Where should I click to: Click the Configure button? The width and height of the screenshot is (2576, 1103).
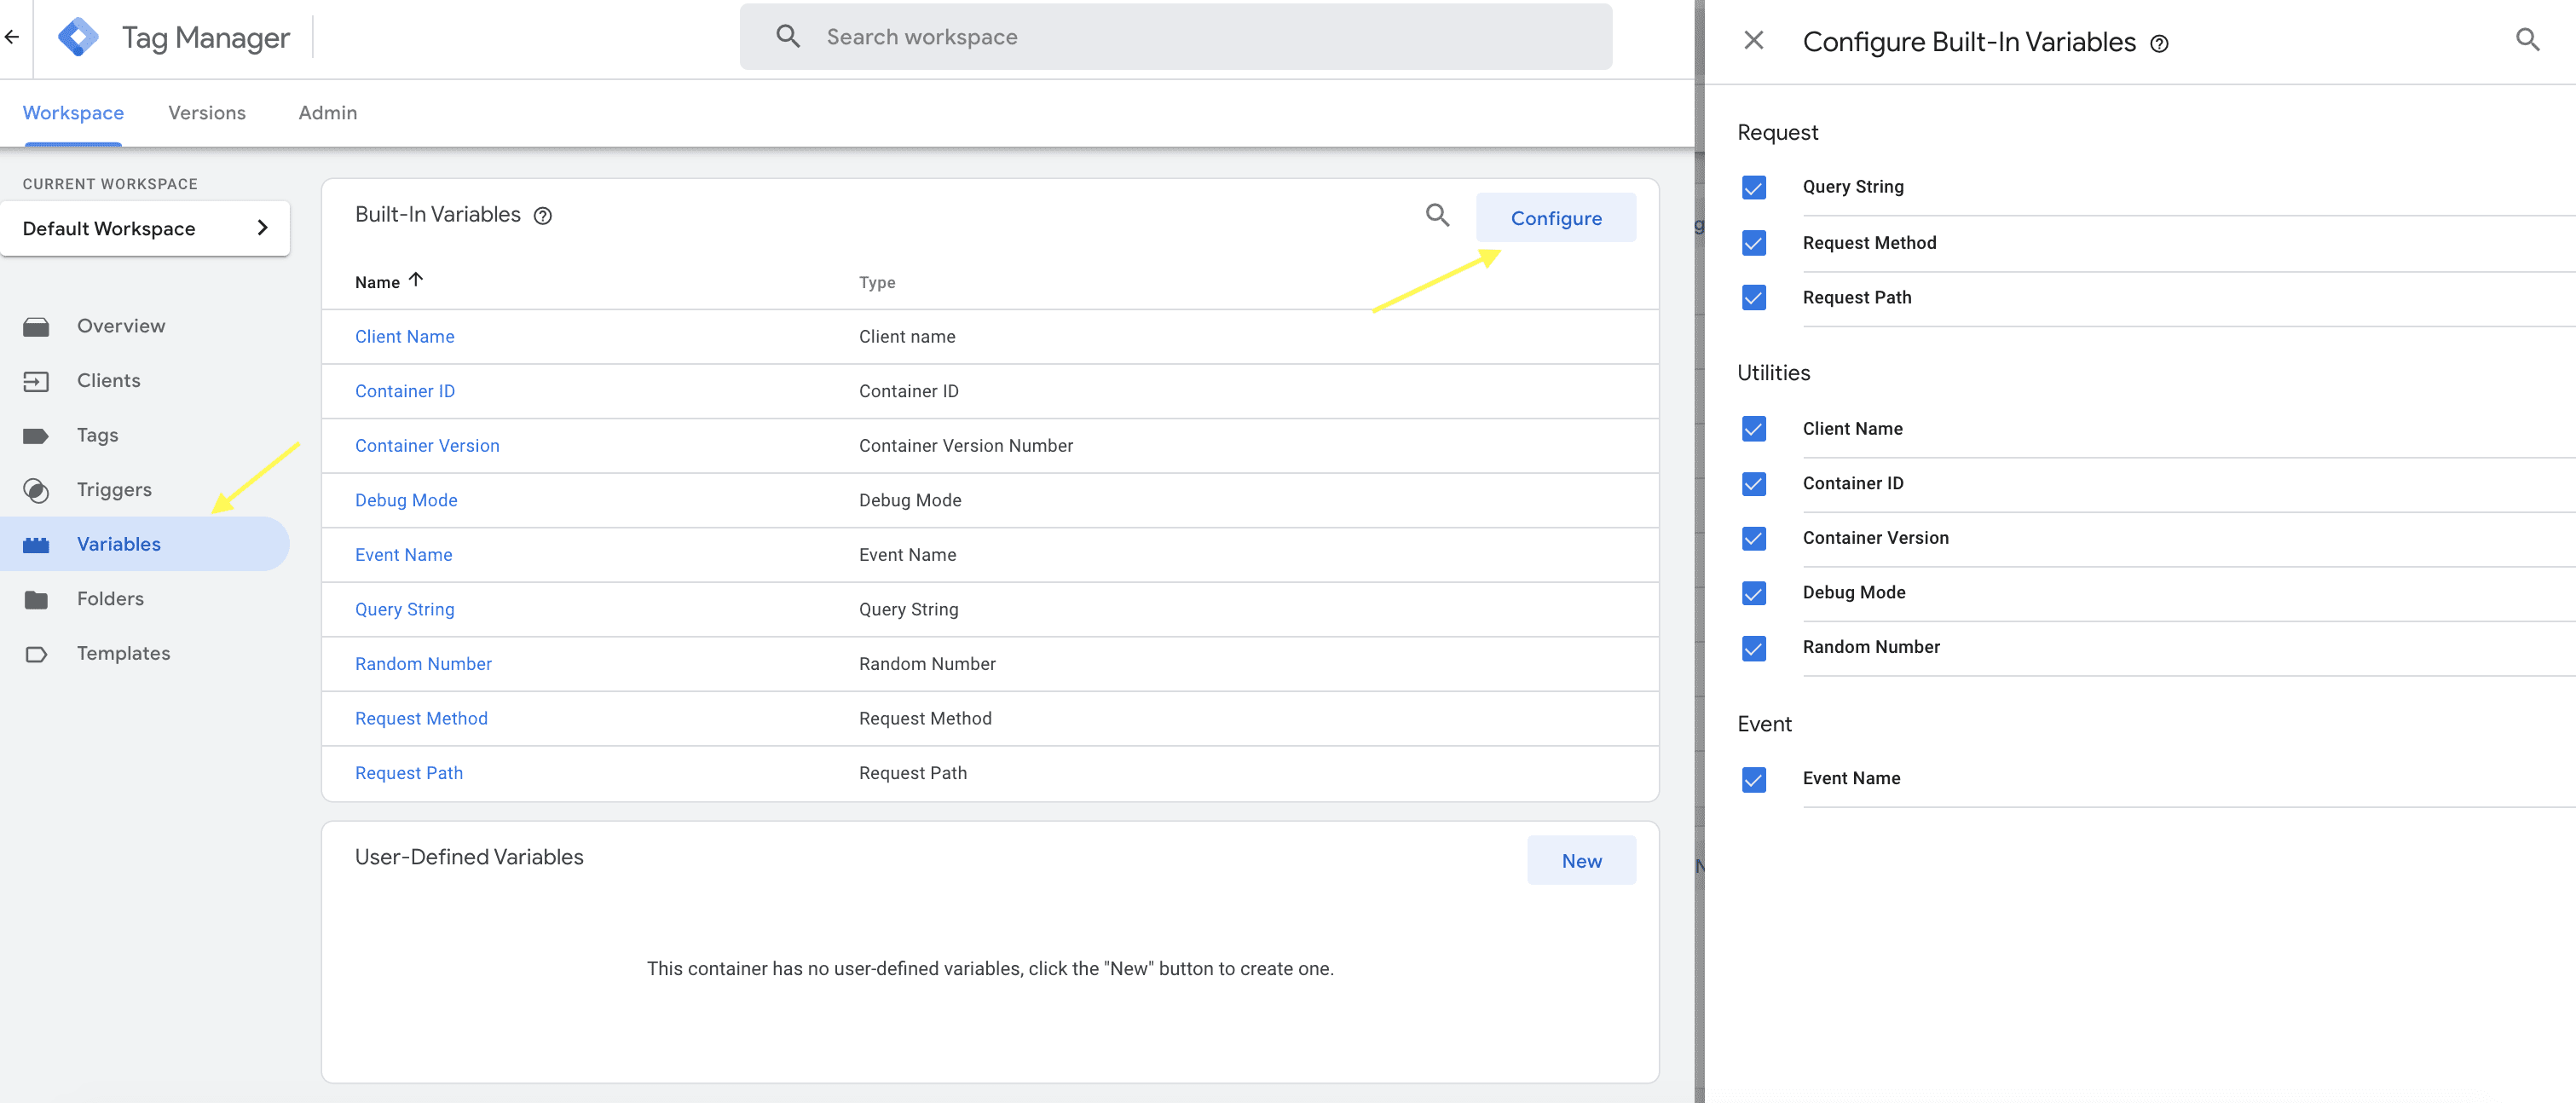click(x=1555, y=218)
